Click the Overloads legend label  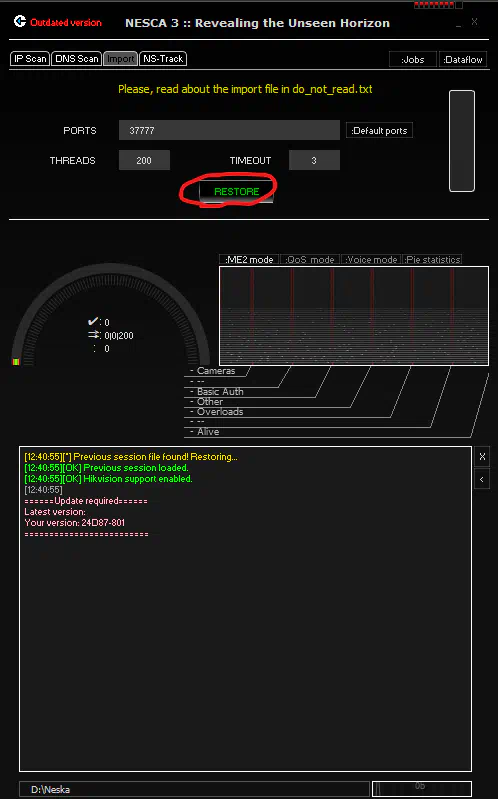220,412
